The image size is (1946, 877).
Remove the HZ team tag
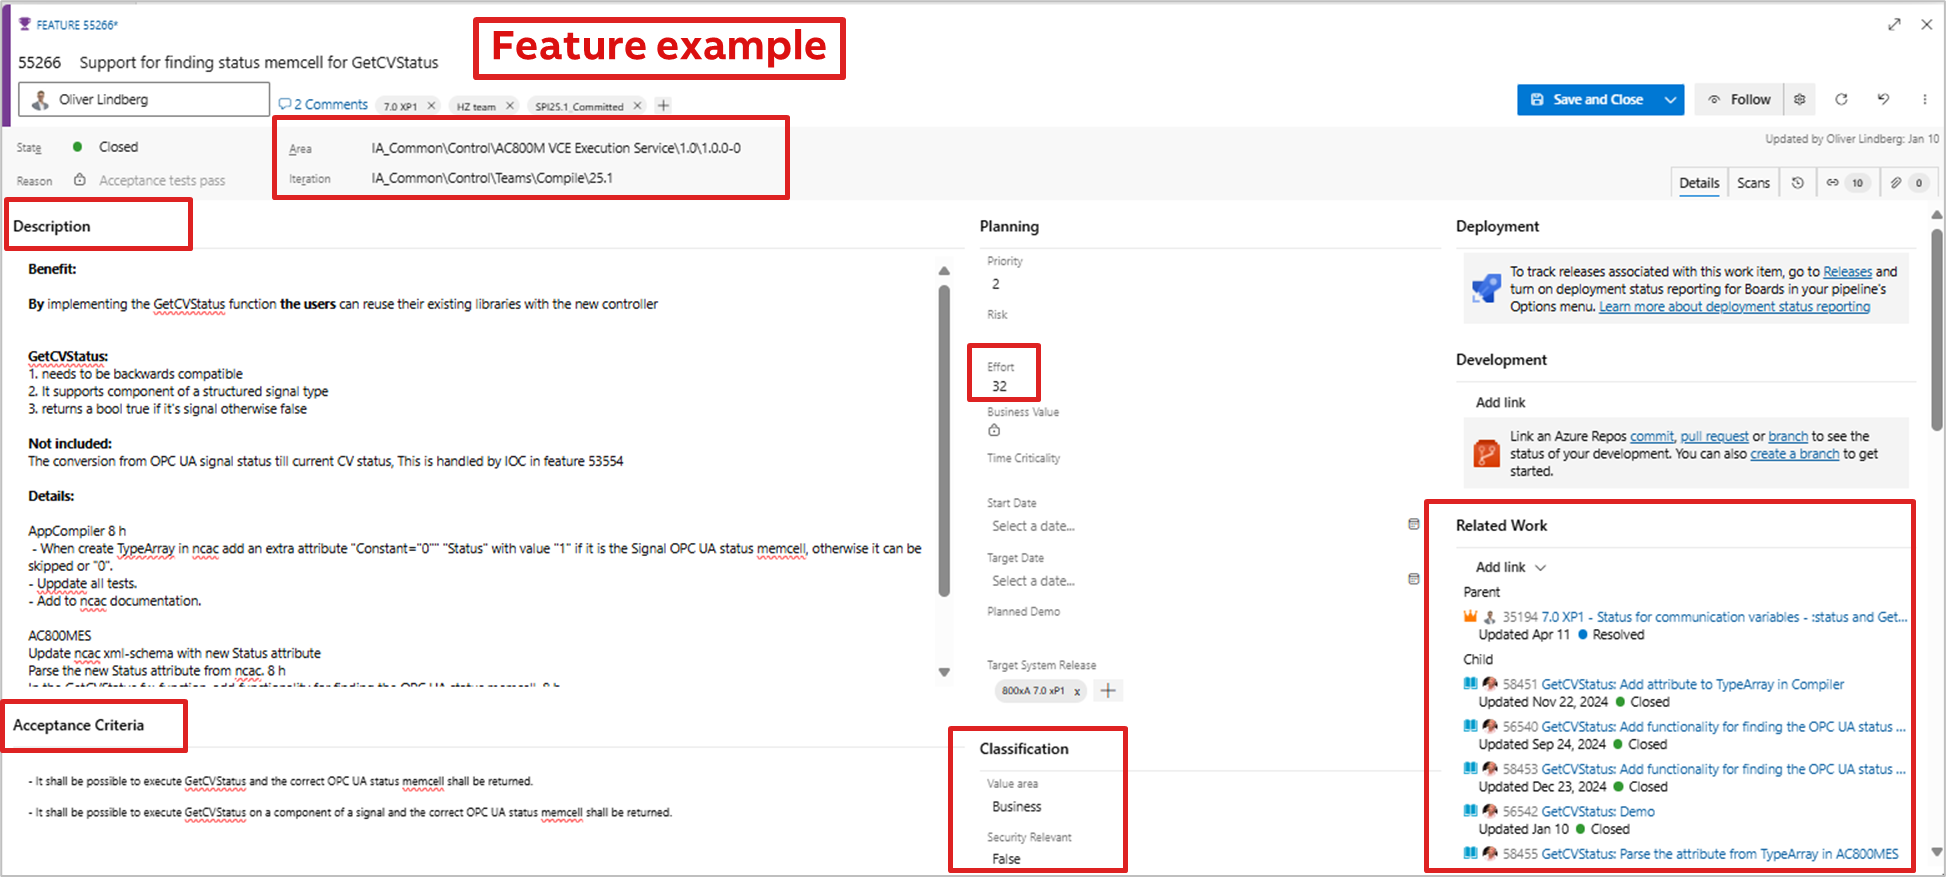[x=510, y=106]
